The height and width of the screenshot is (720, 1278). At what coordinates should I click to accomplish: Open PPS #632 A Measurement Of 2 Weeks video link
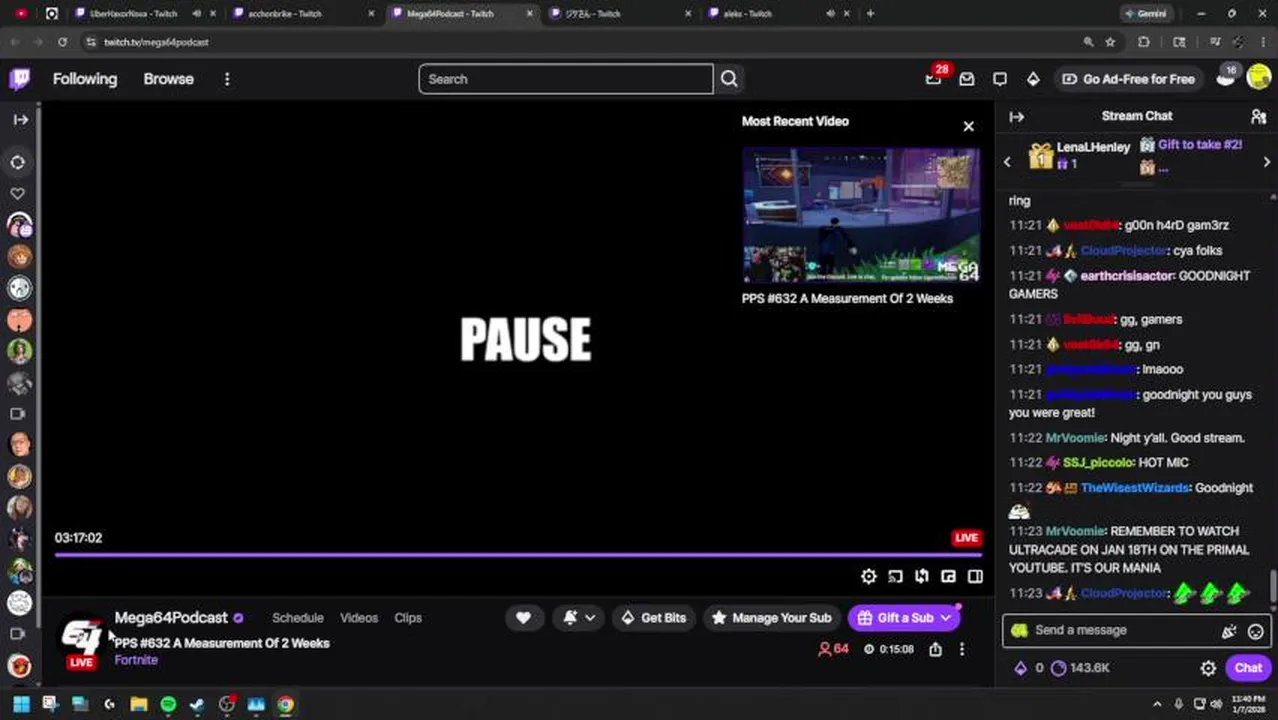[x=847, y=298]
